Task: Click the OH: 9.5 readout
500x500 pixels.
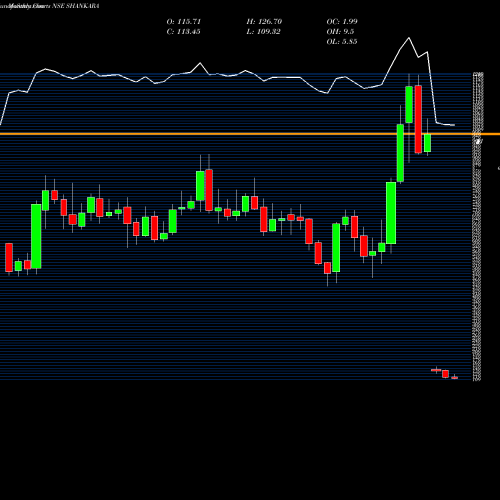Action: [340, 32]
